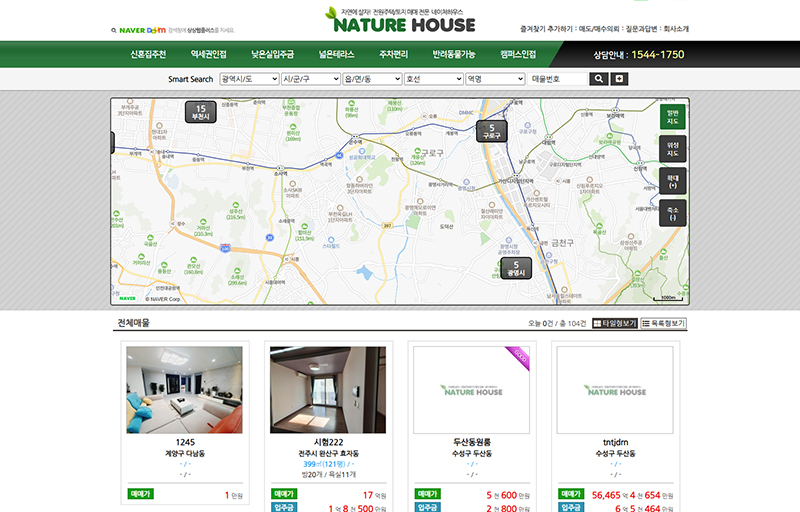The height and width of the screenshot is (512, 800).
Task: Open the 시험222 listing title
Action: tap(328, 442)
